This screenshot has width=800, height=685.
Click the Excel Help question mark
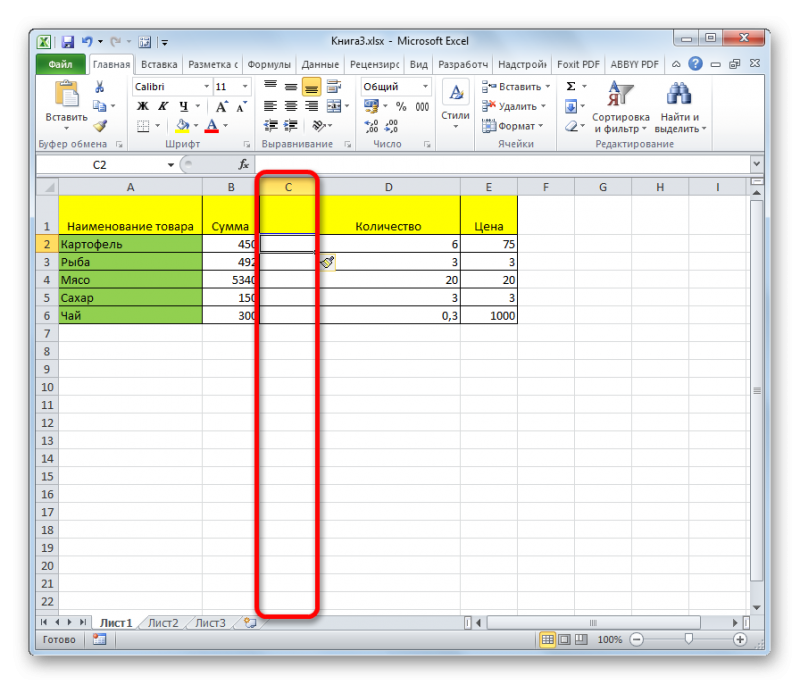click(x=695, y=64)
